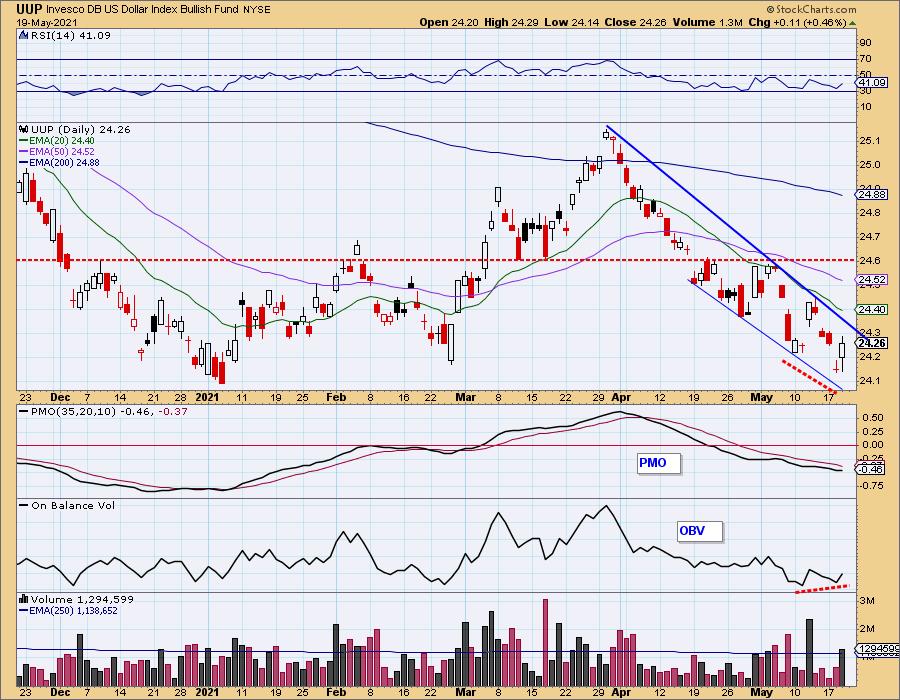Click the May label on the bottom x-axis
Image resolution: width=900 pixels, height=700 pixels.
click(x=762, y=692)
